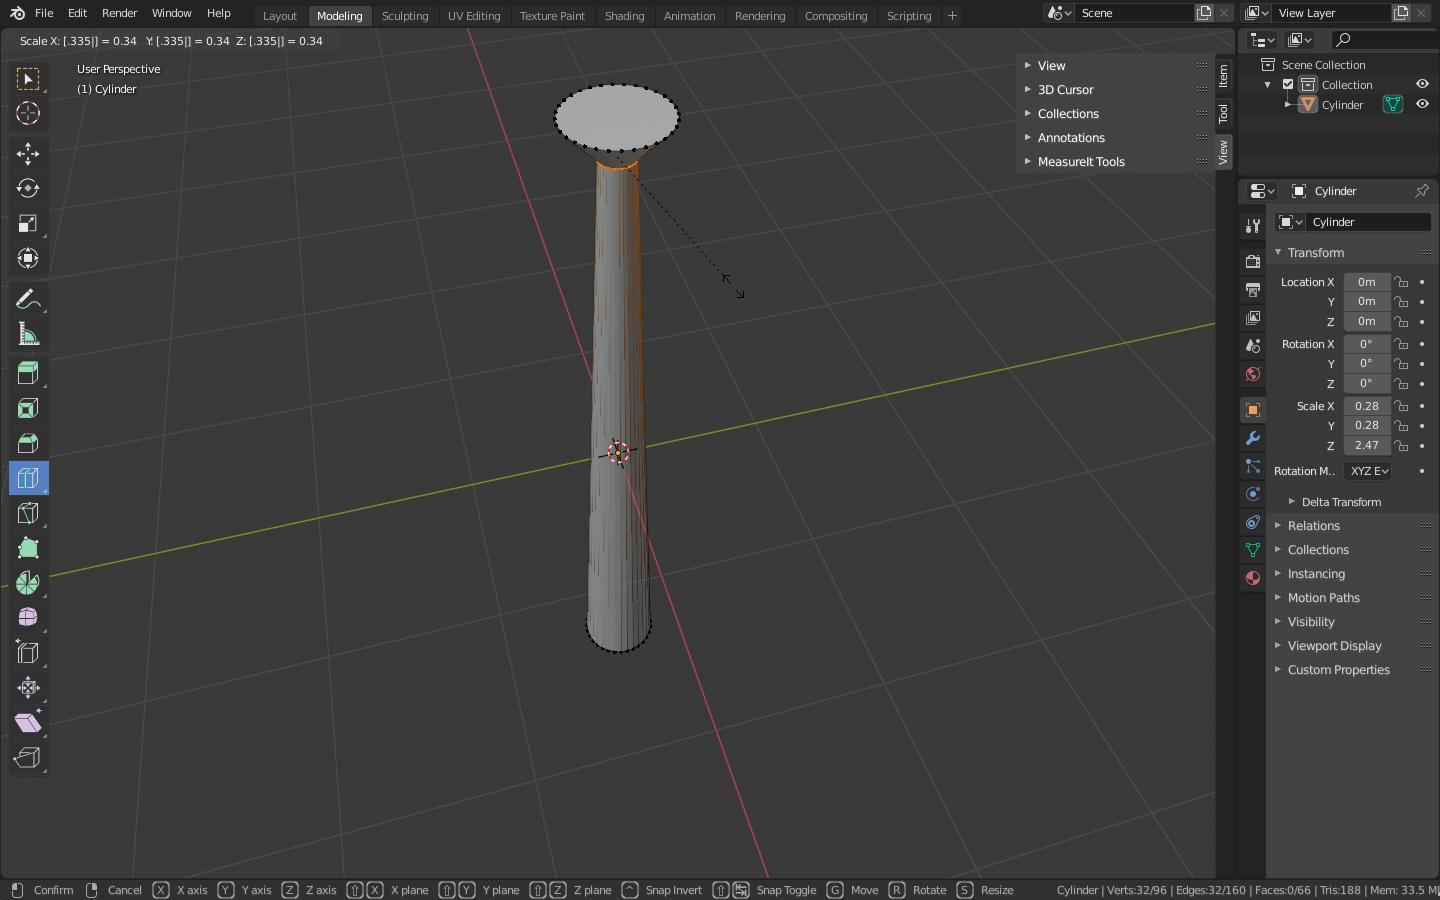Viewport: 1440px width, 900px height.
Task: Select the Bevel tool
Action: coord(28,443)
